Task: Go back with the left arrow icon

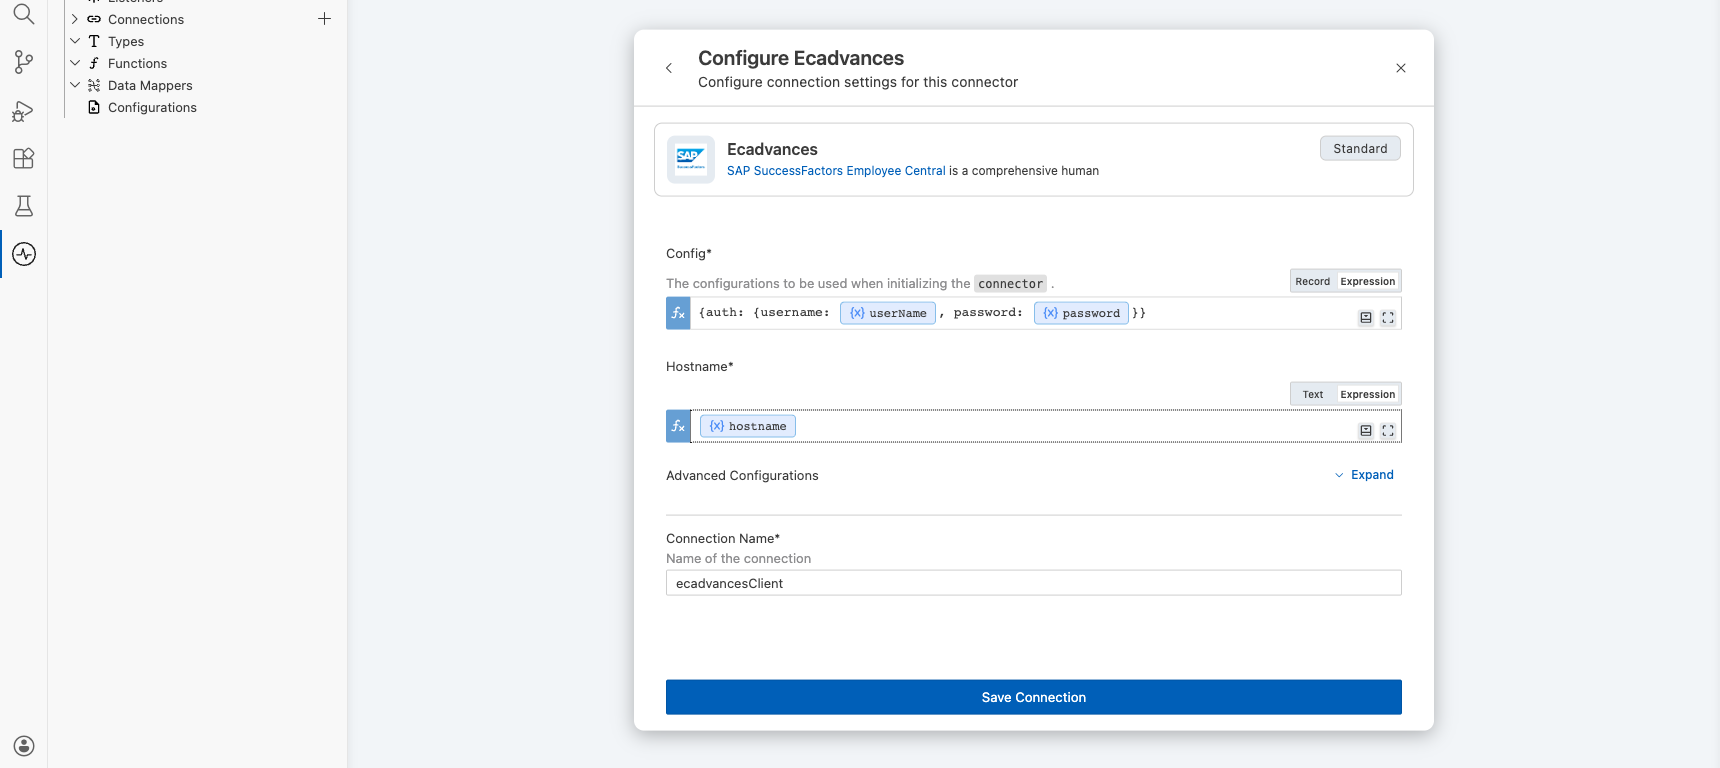Action: click(x=669, y=68)
